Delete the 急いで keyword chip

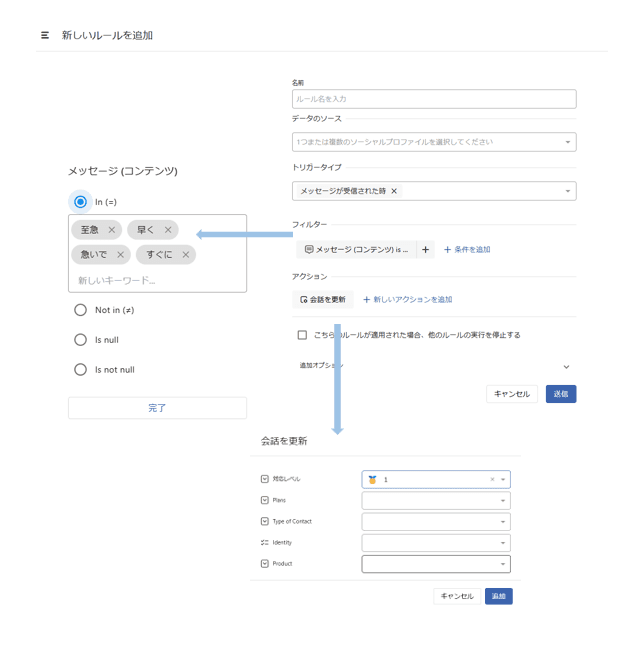point(121,255)
